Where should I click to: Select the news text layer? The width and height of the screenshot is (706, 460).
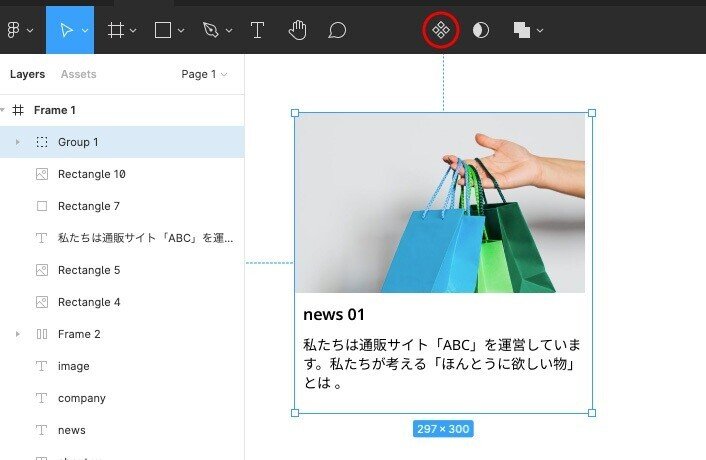[x=122, y=430]
